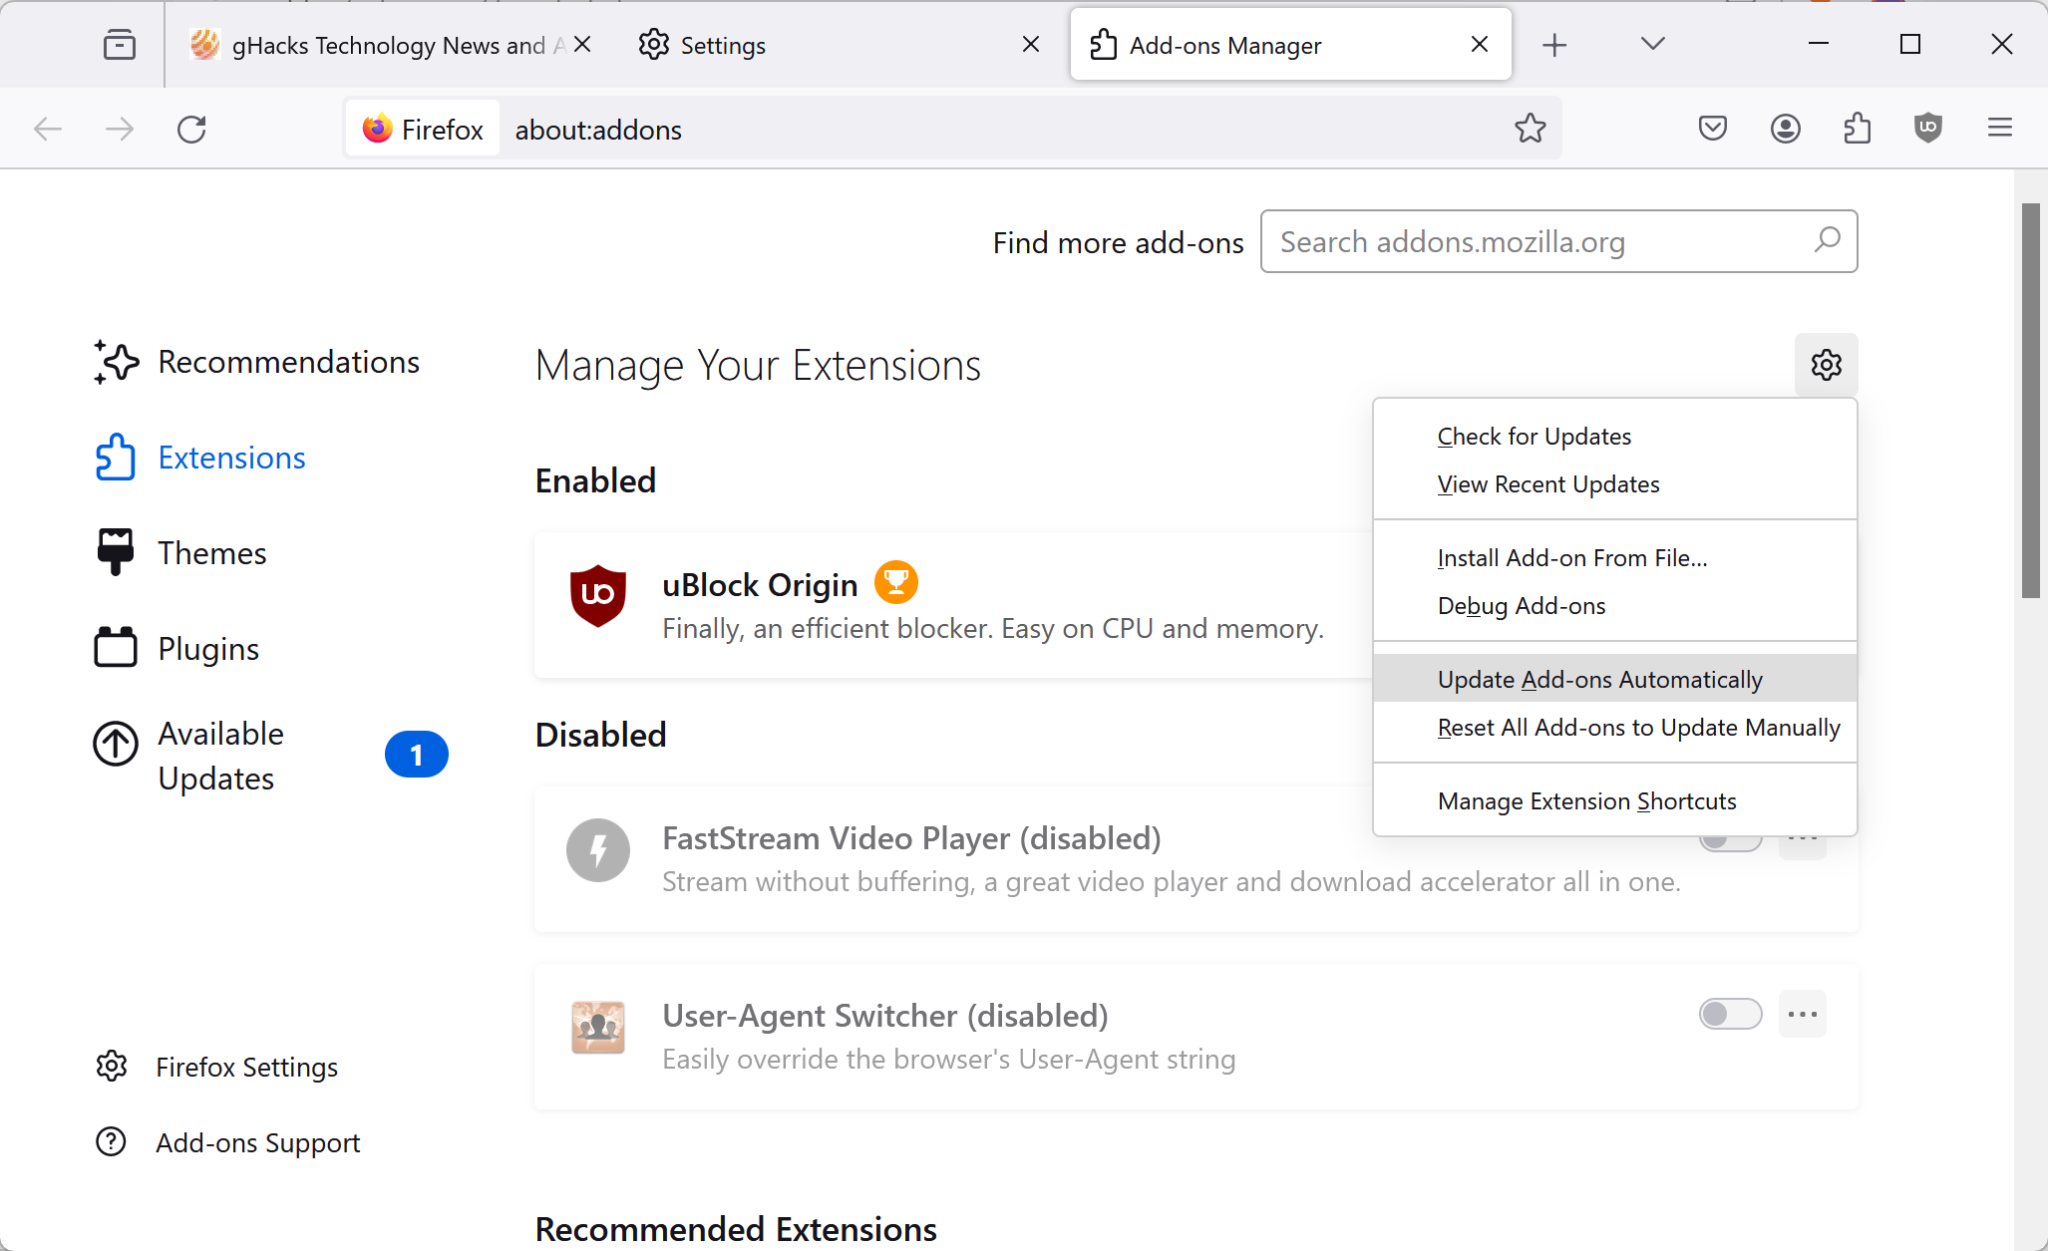Choose Debug Add-ons menu entry
The width and height of the screenshot is (2048, 1251).
coord(1615,606)
